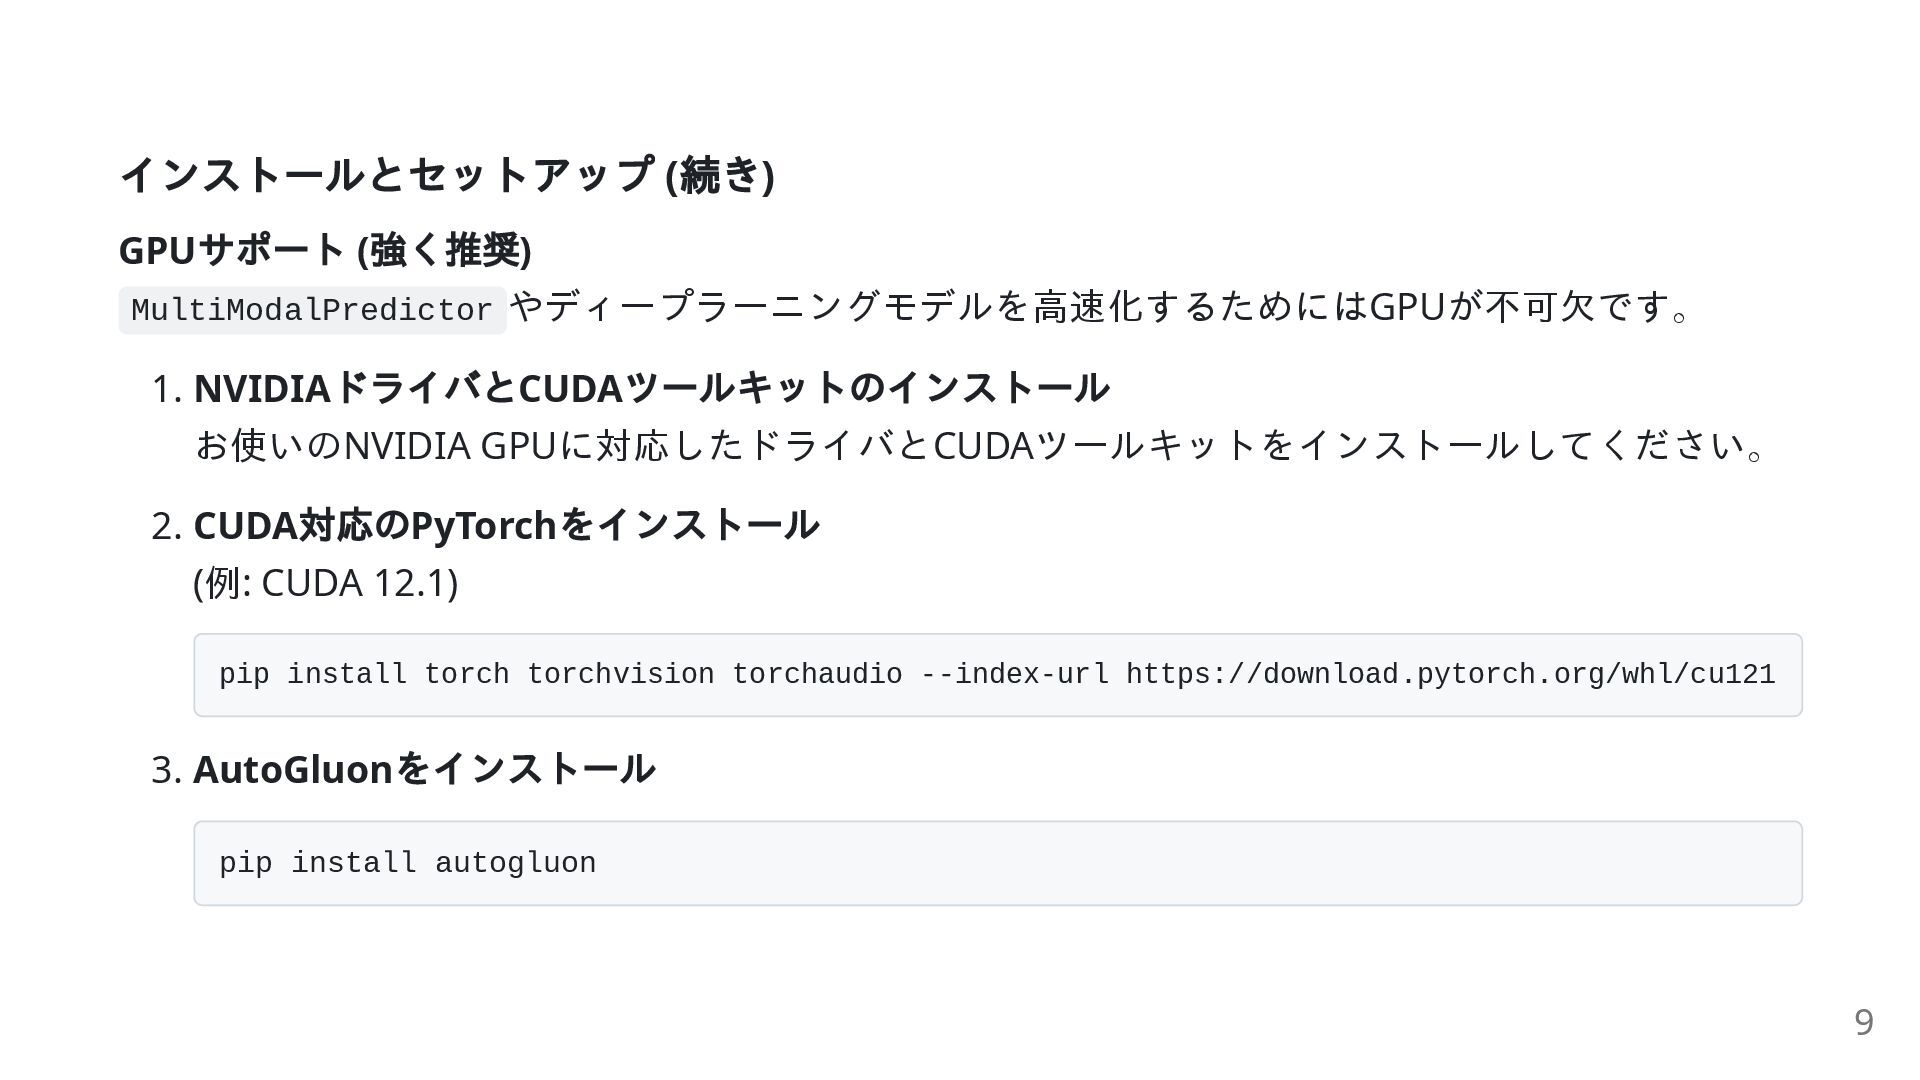Click the list number 1 marker
The height and width of the screenshot is (1080, 1920).
pos(166,389)
